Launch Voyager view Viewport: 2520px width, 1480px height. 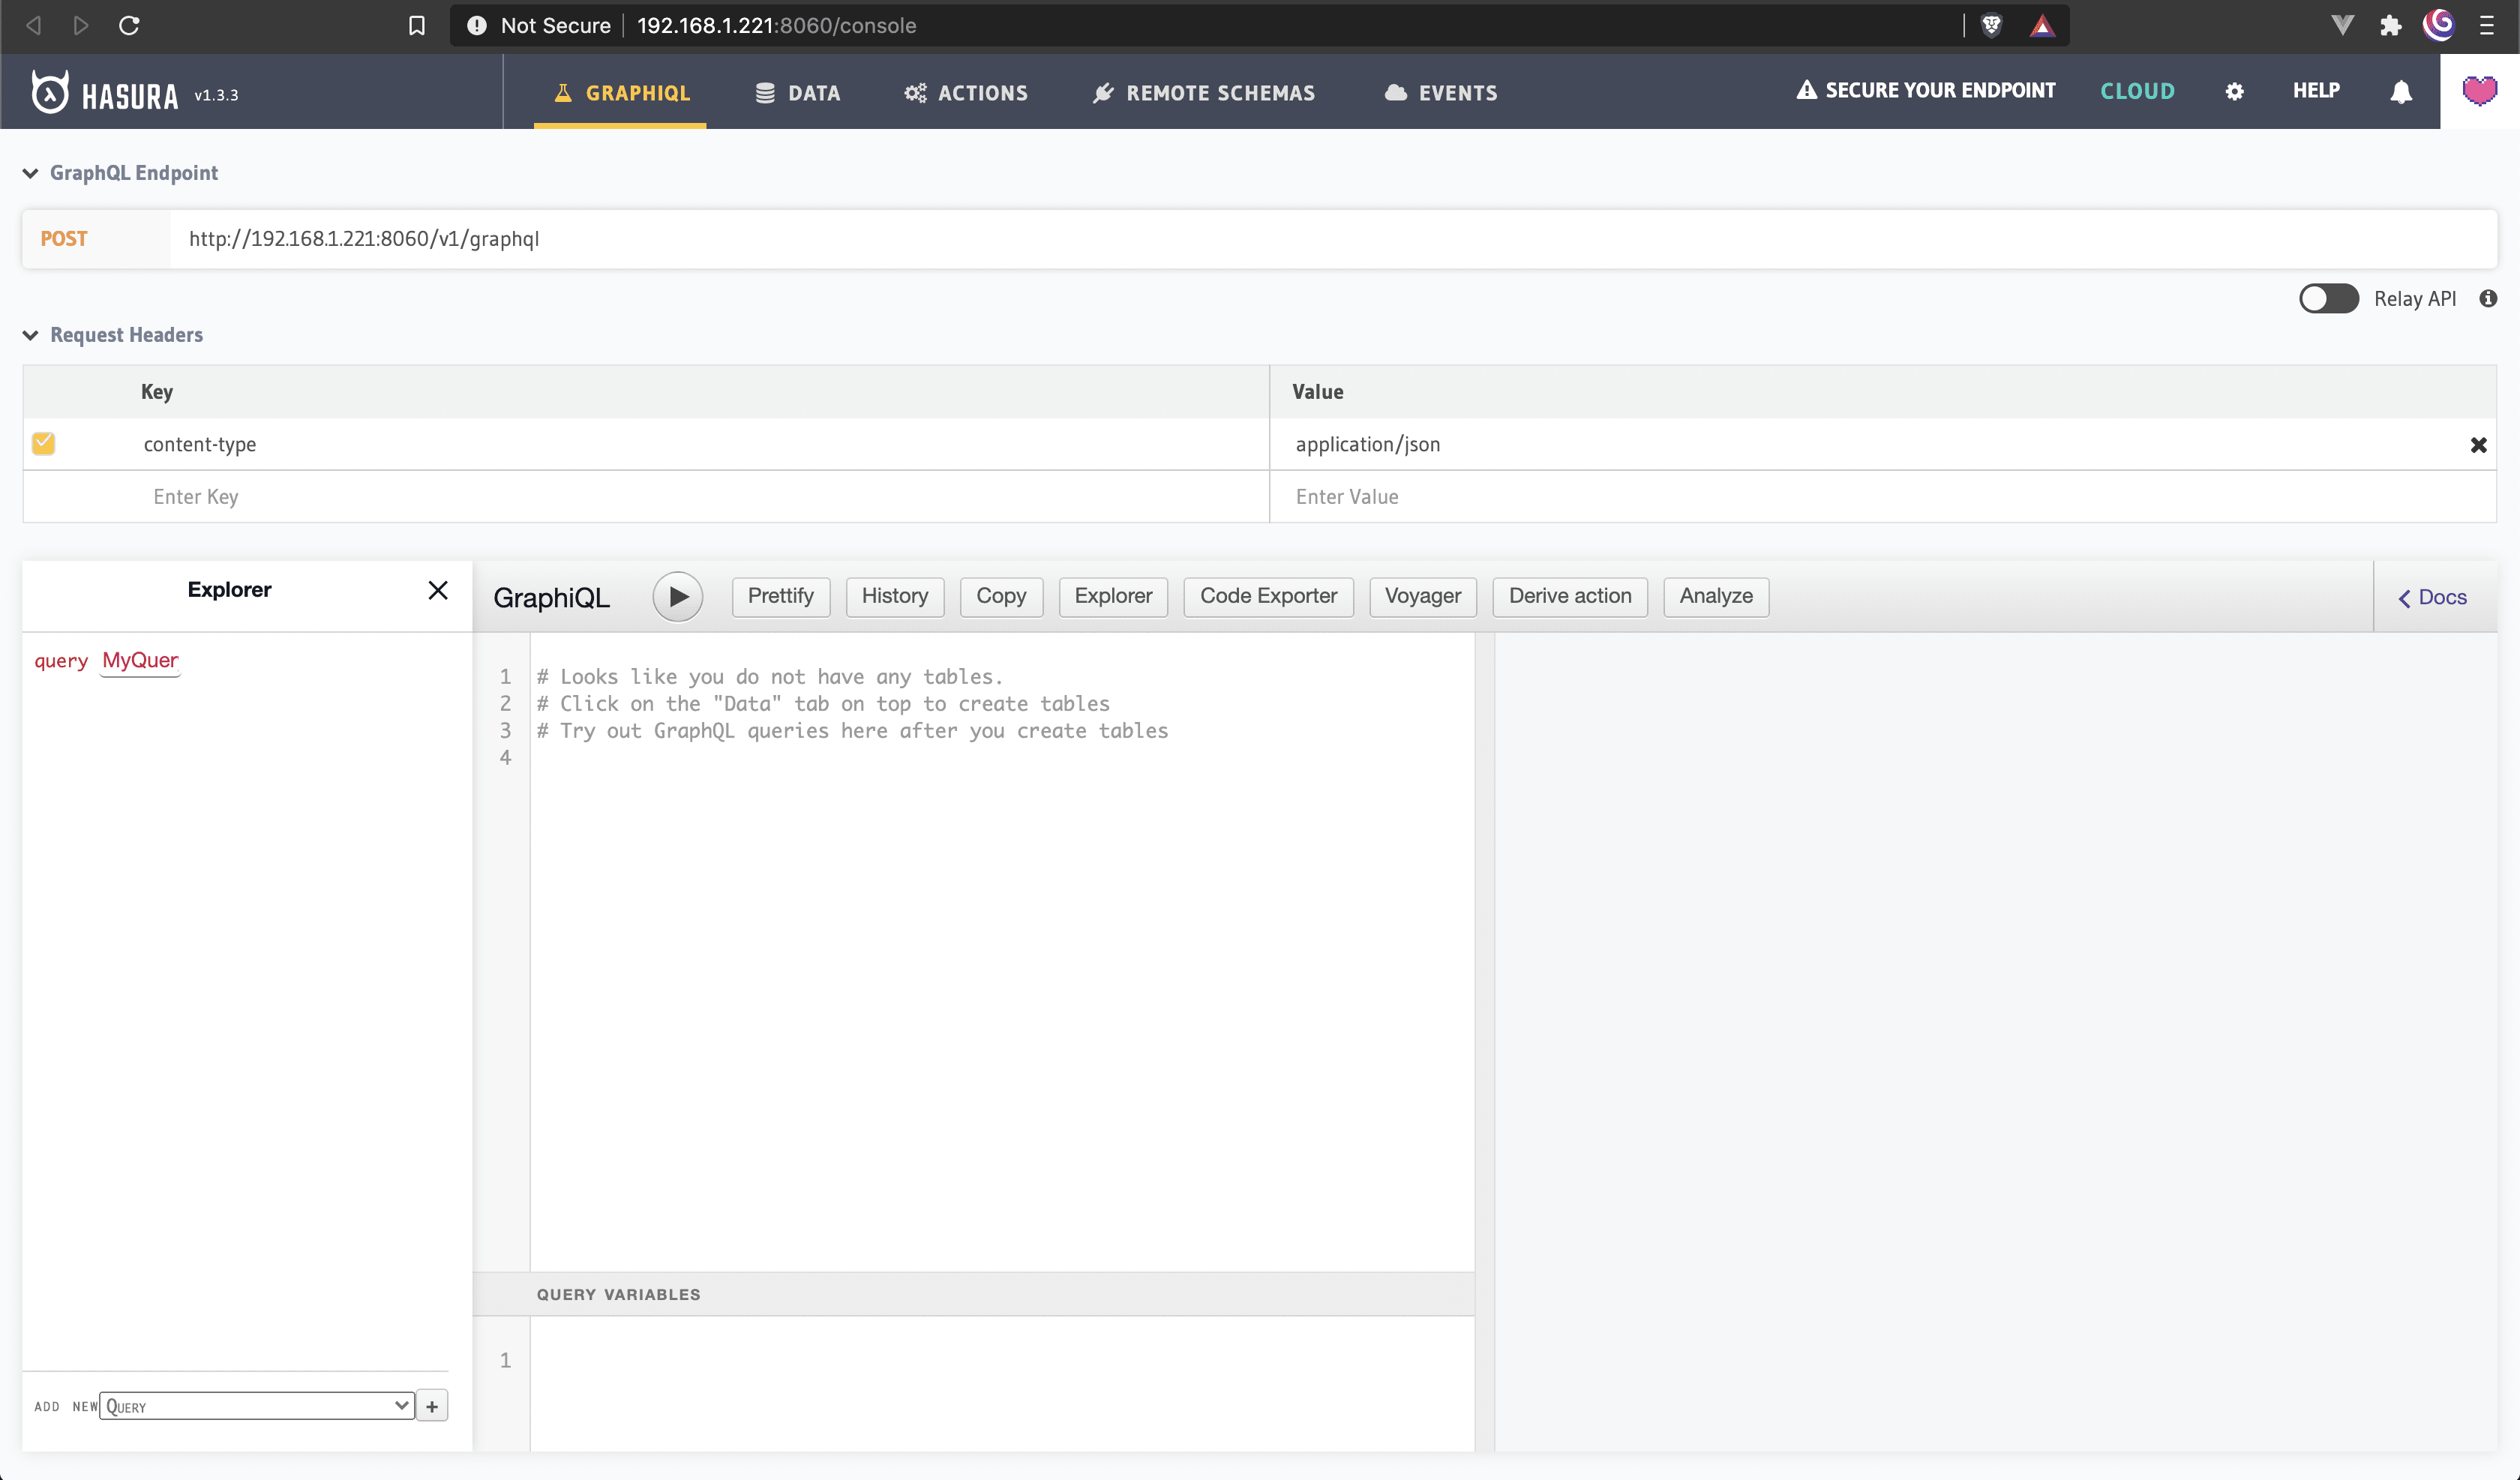tap(1422, 597)
